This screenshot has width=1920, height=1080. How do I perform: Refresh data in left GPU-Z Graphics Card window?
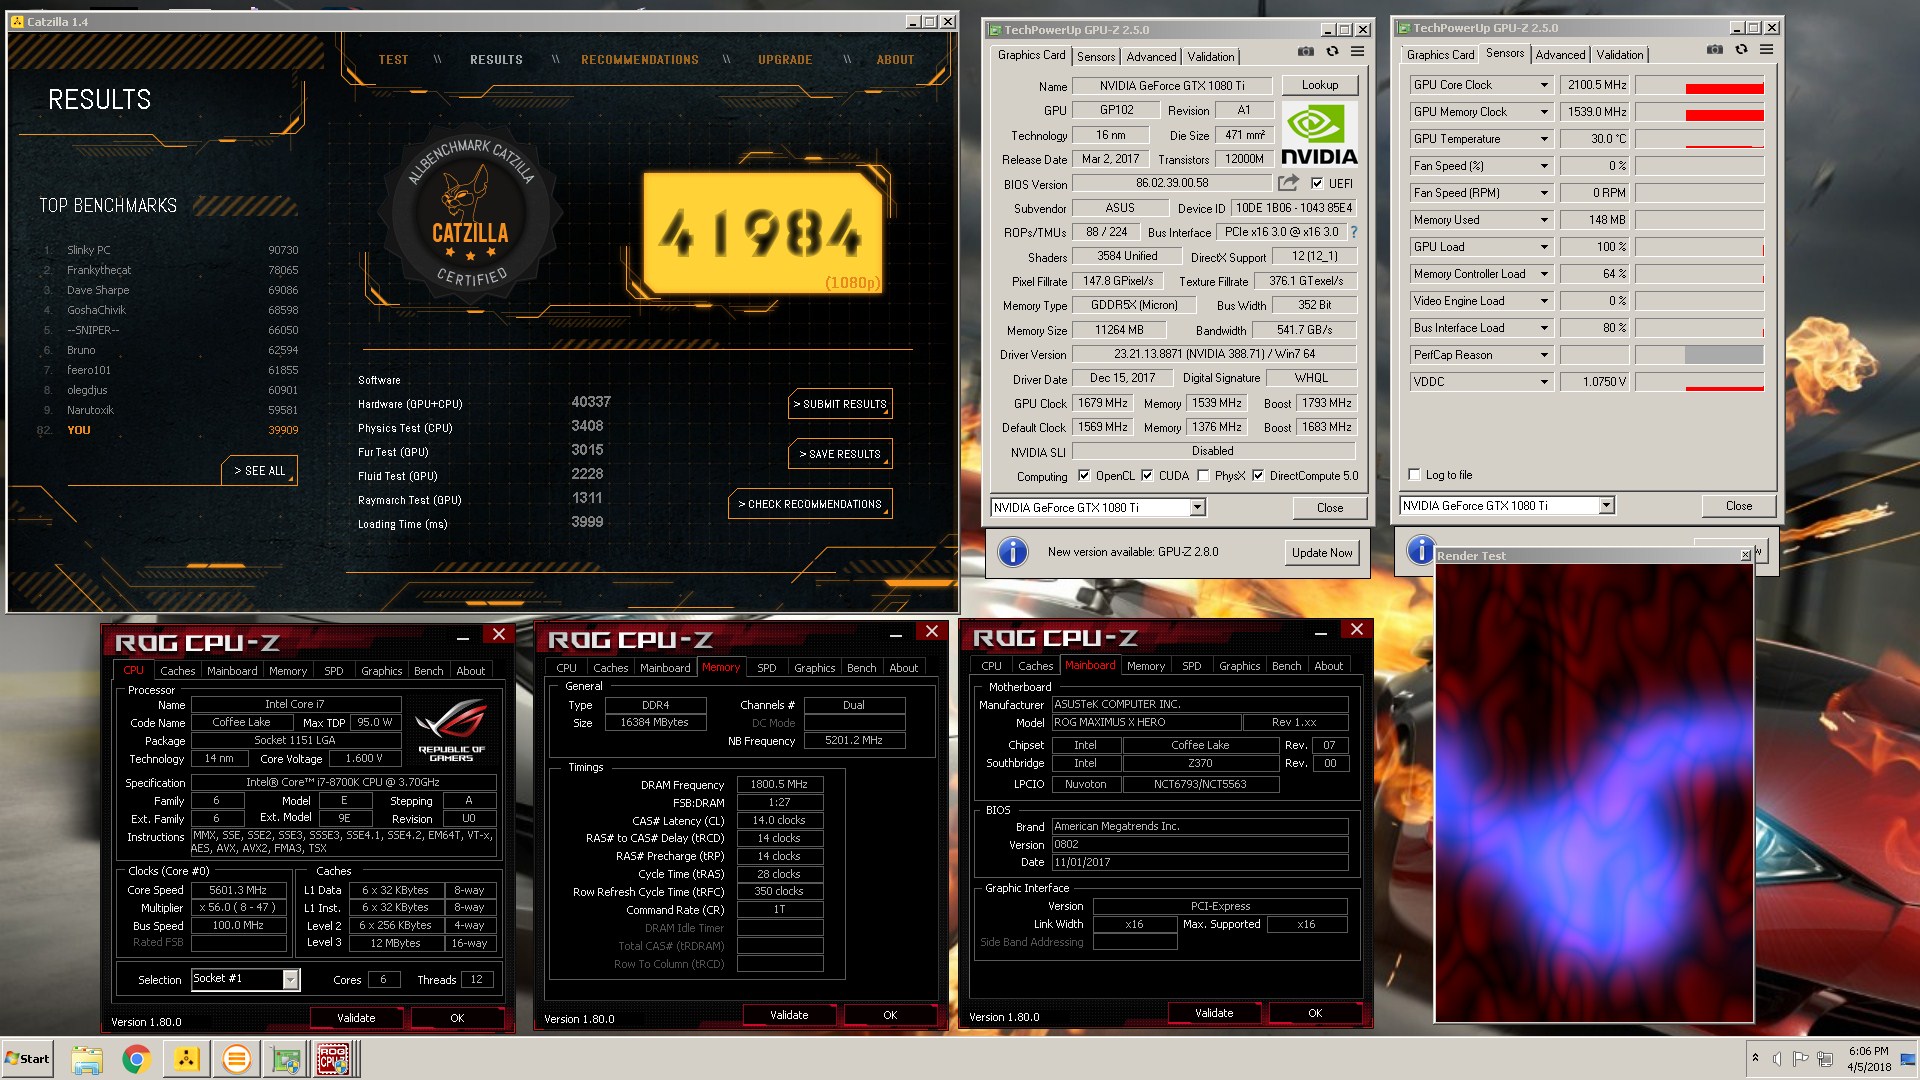pyautogui.click(x=1332, y=51)
